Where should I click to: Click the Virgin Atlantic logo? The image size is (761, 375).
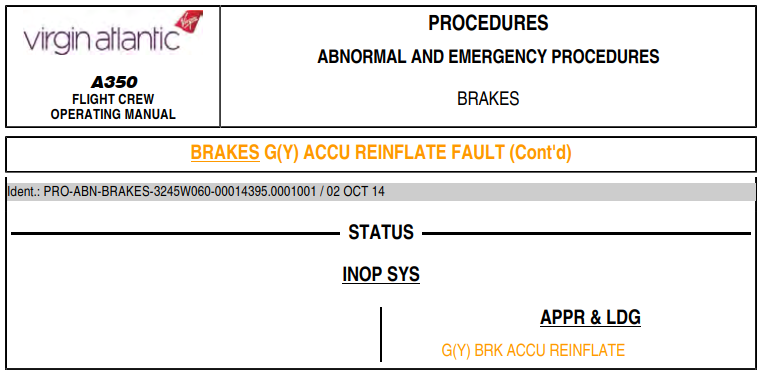(x=113, y=34)
